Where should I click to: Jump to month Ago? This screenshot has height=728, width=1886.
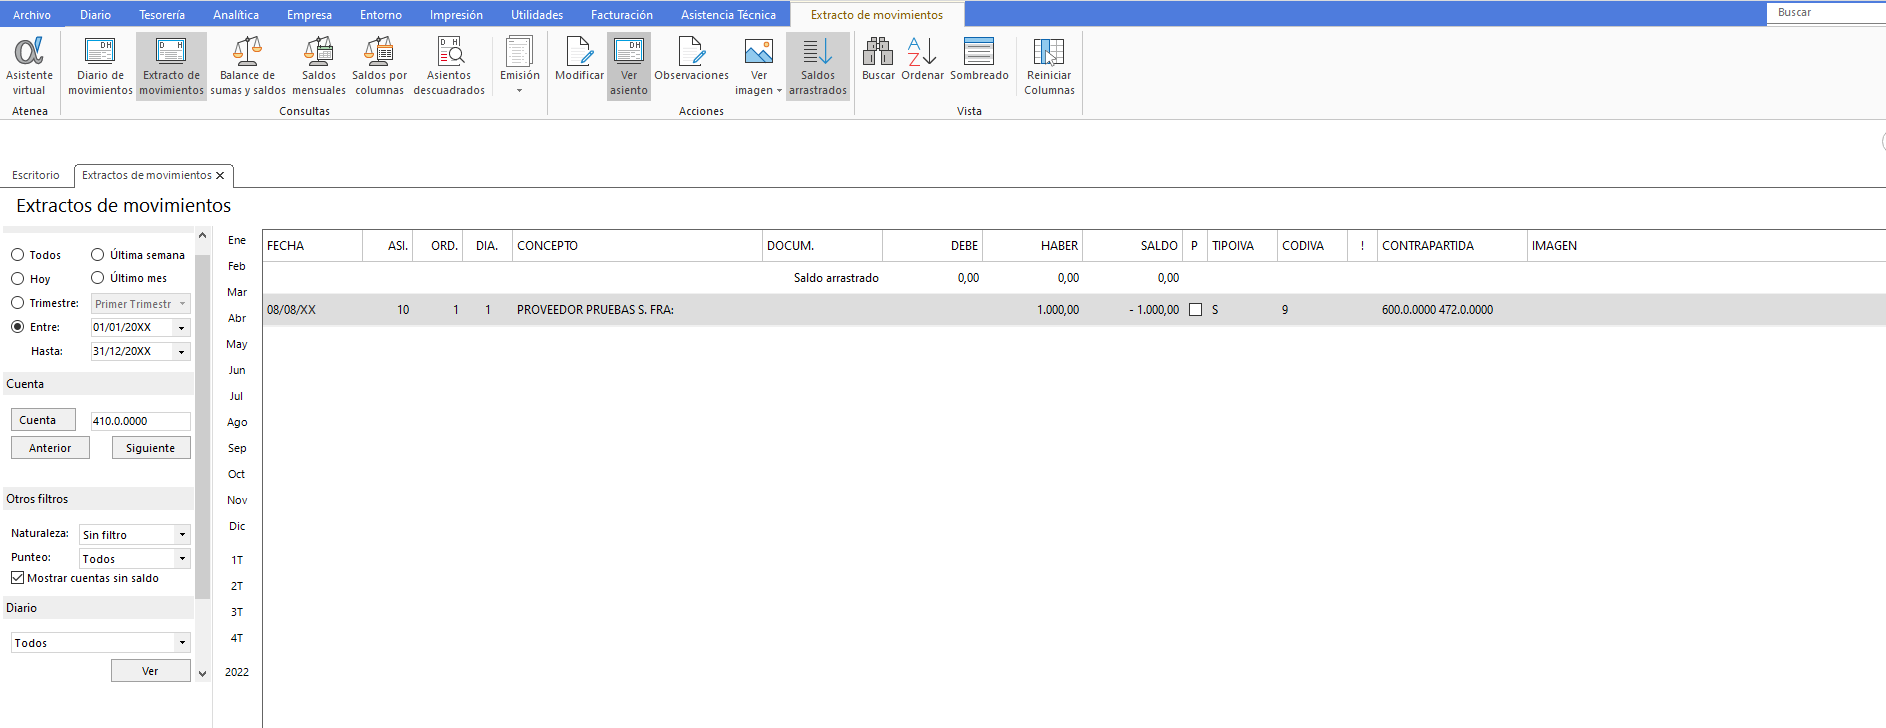point(237,422)
